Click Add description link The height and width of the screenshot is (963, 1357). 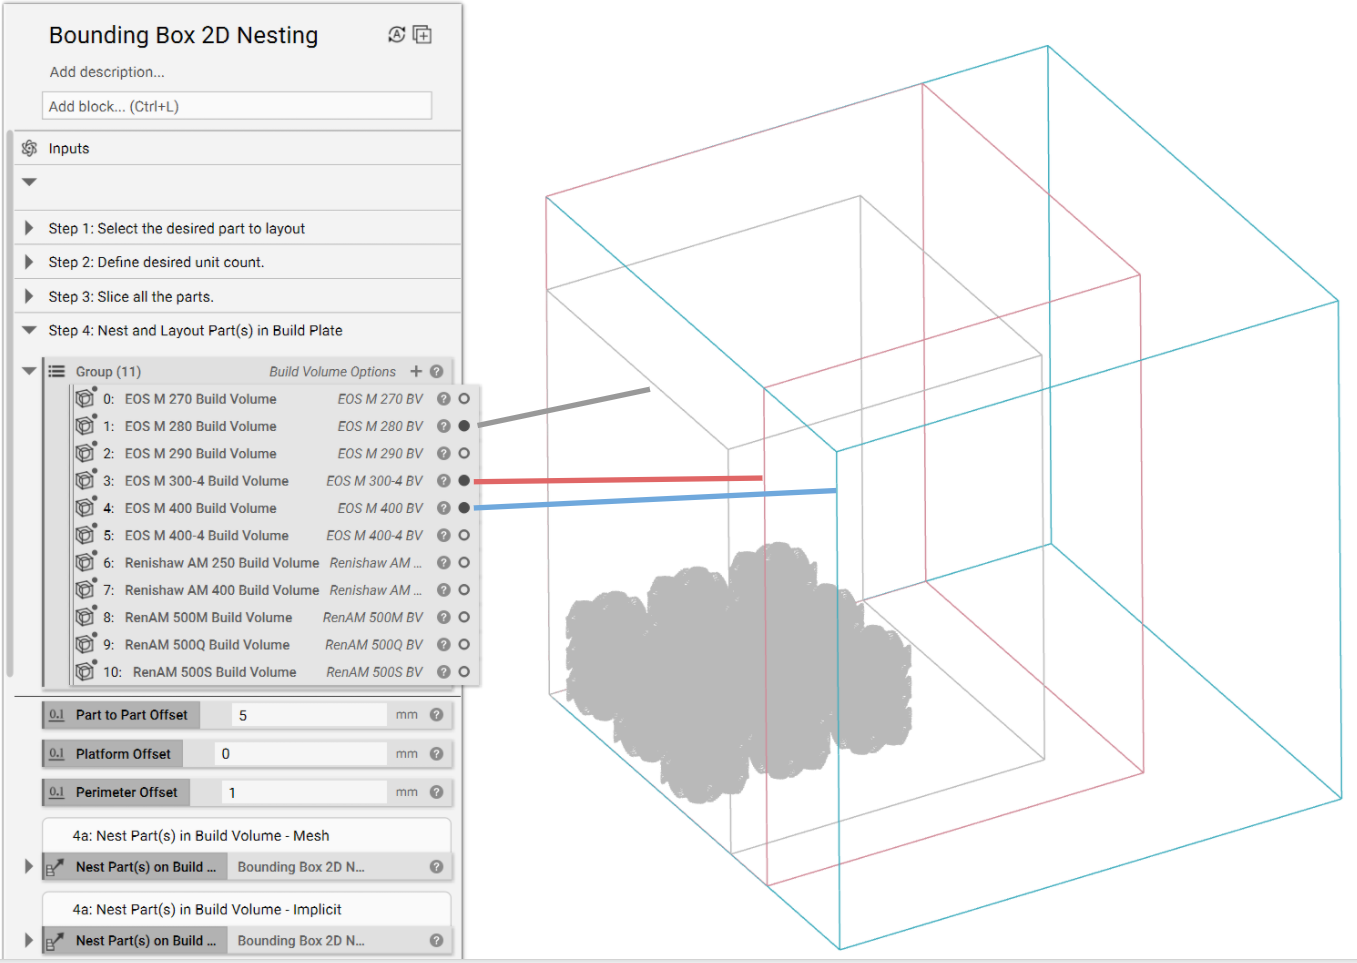[107, 72]
